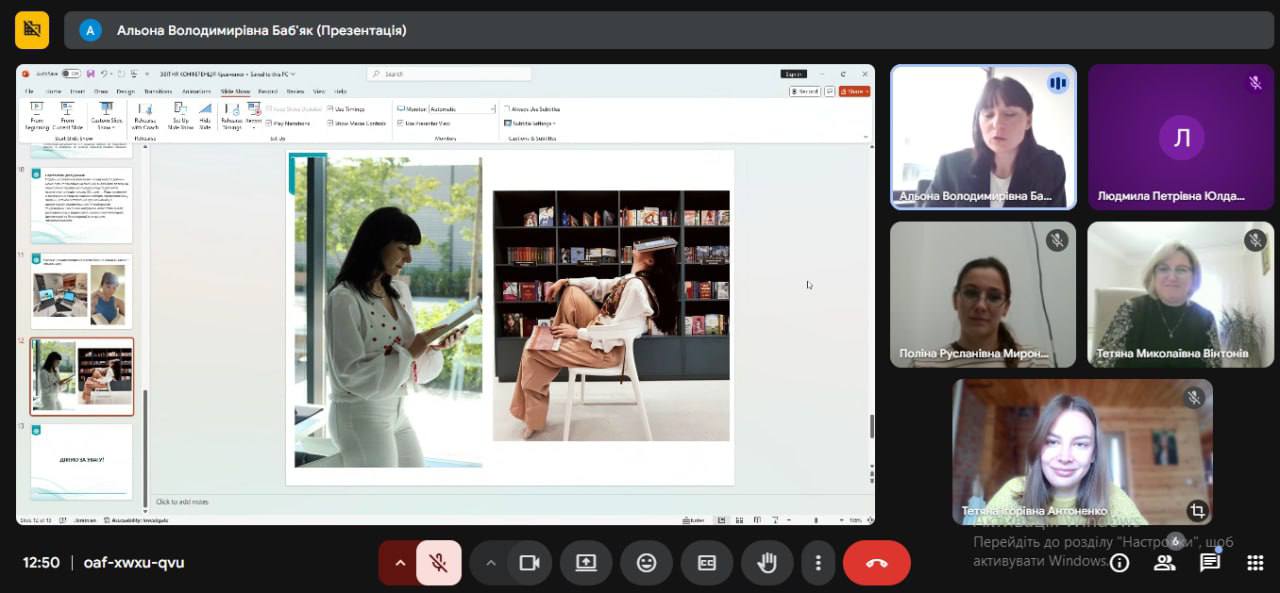Expand video settings arrow beside camera
The height and width of the screenshot is (593, 1280).
point(490,563)
